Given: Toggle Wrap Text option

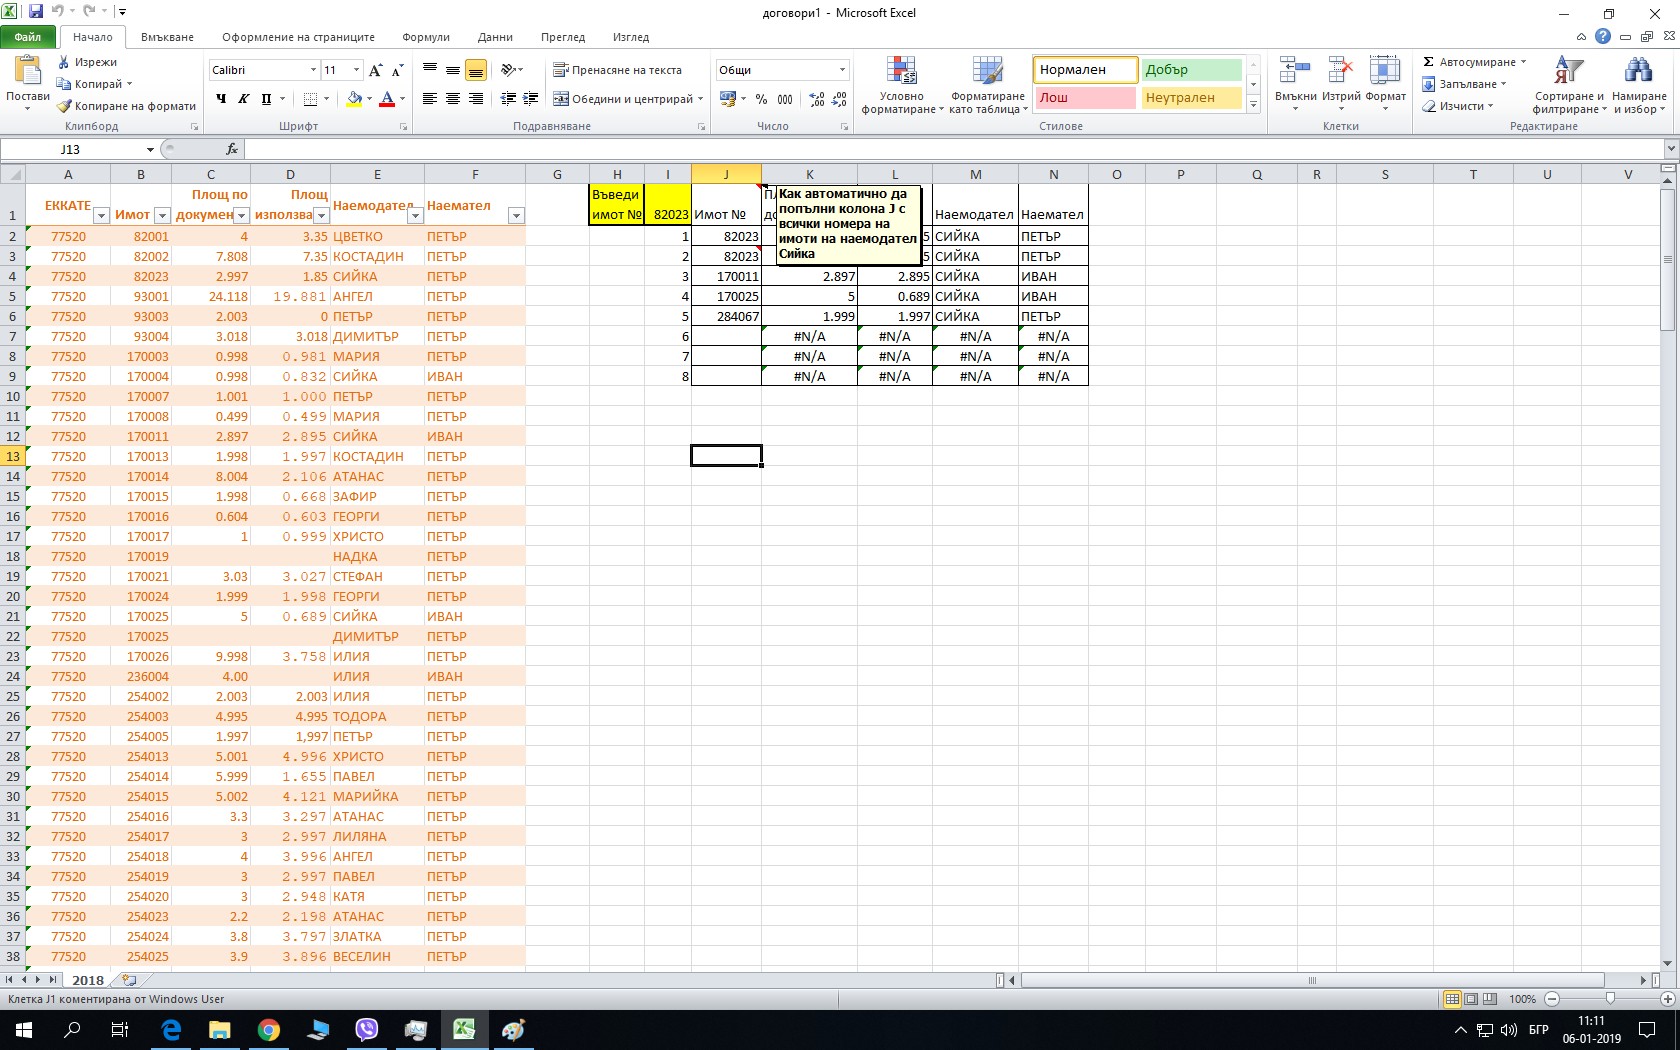Looking at the screenshot, I should tap(617, 70).
